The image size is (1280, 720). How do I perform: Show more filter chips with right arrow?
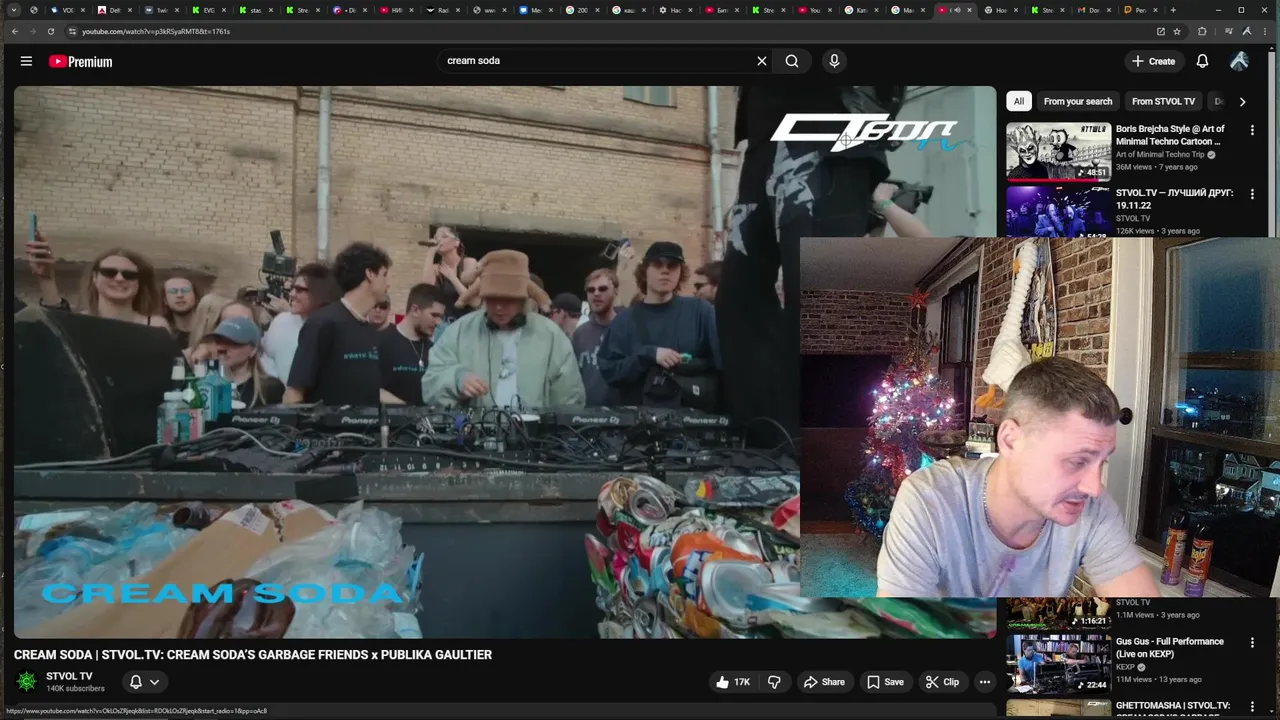pos(1242,101)
